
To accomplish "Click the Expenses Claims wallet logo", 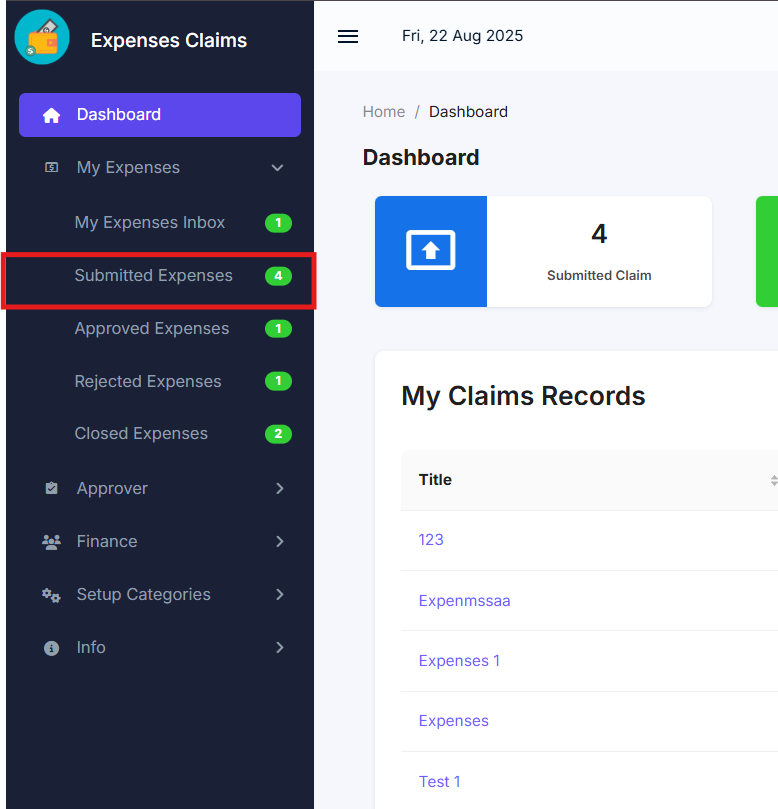I will tap(42, 37).
